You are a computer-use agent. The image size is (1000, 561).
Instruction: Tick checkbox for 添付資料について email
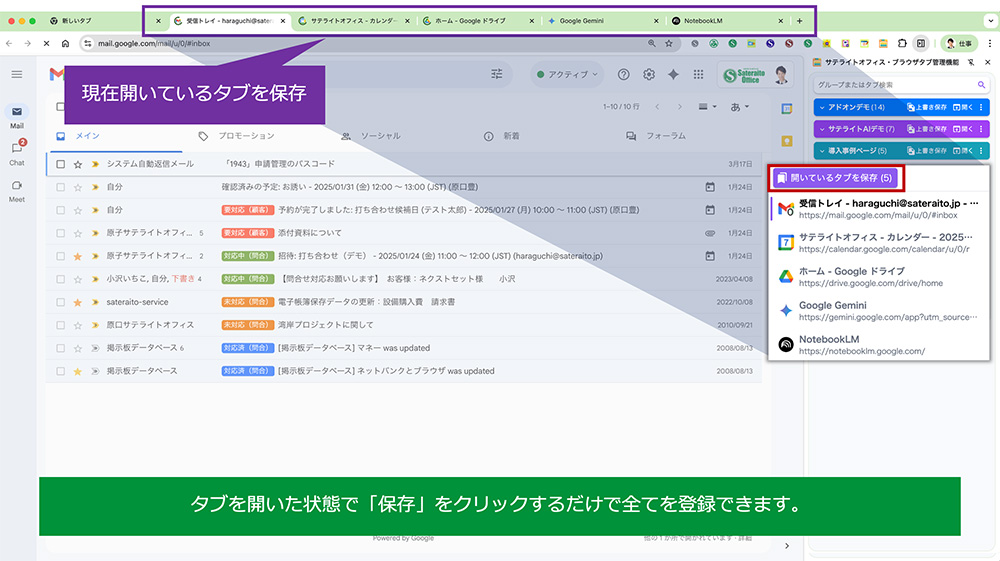pos(60,233)
